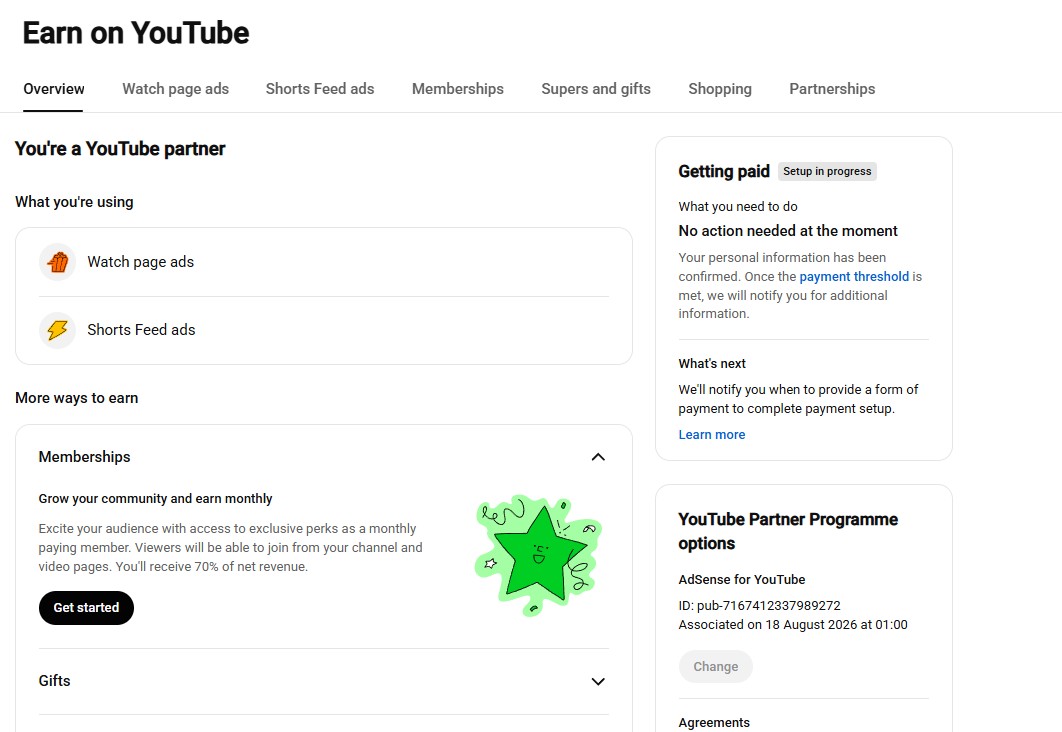This screenshot has height=732, width=1062.
Task: Open the Shopping tab
Action: coord(720,89)
